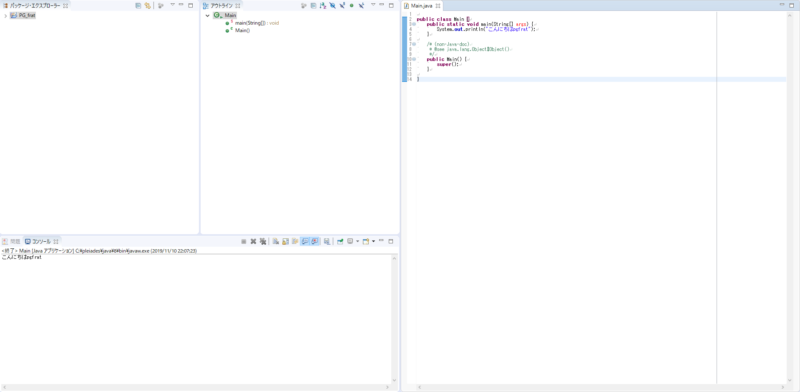Toggle Hide Local Types in Outline
800x392 pixels.
click(x=361, y=6)
